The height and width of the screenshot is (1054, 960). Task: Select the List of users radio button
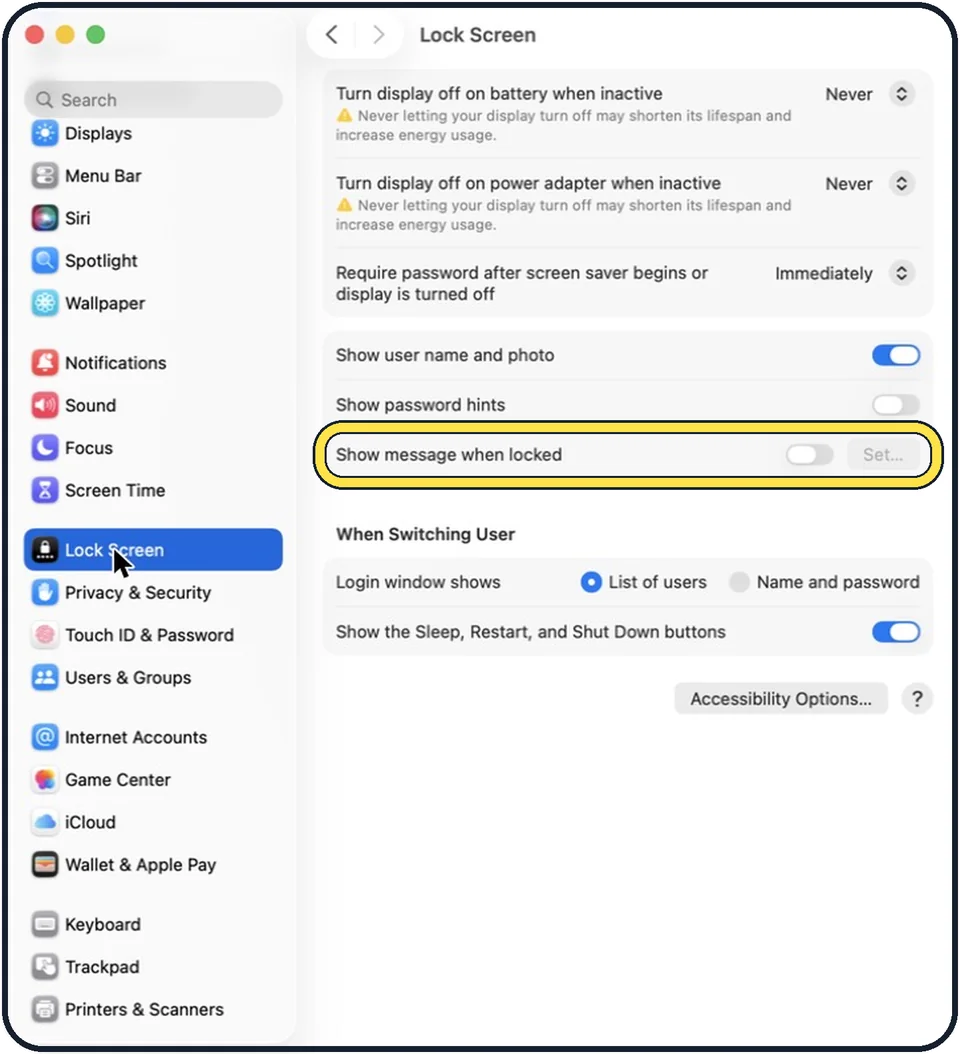click(591, 582)
